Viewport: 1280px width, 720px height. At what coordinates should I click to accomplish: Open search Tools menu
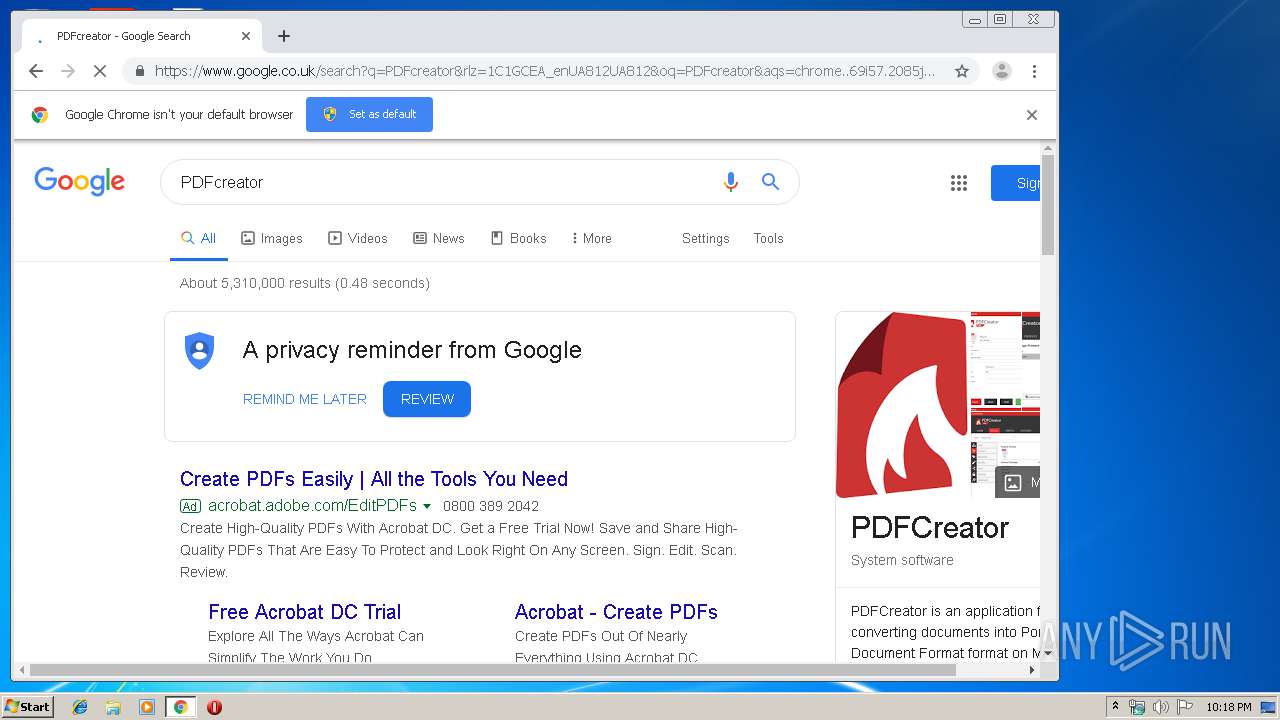(768, 238)
